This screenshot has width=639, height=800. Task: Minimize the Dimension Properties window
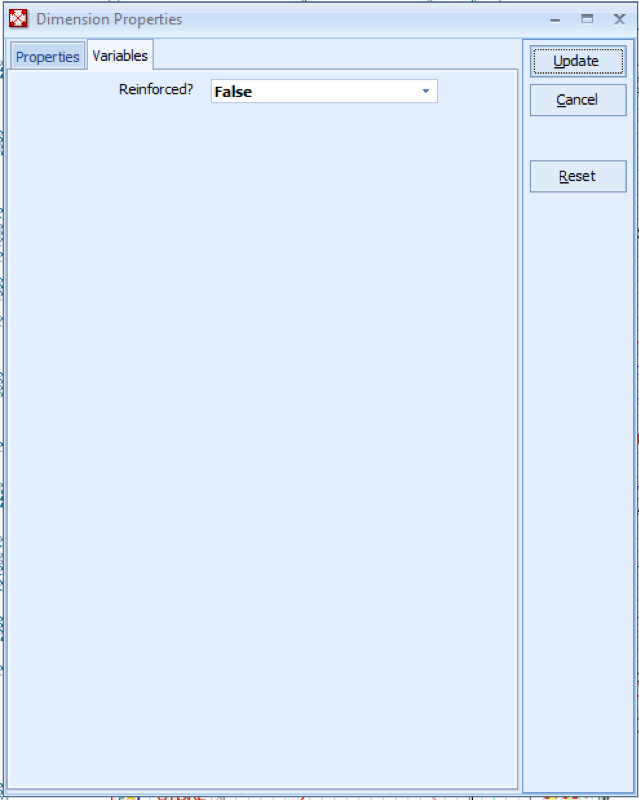[x=555, y=19]
